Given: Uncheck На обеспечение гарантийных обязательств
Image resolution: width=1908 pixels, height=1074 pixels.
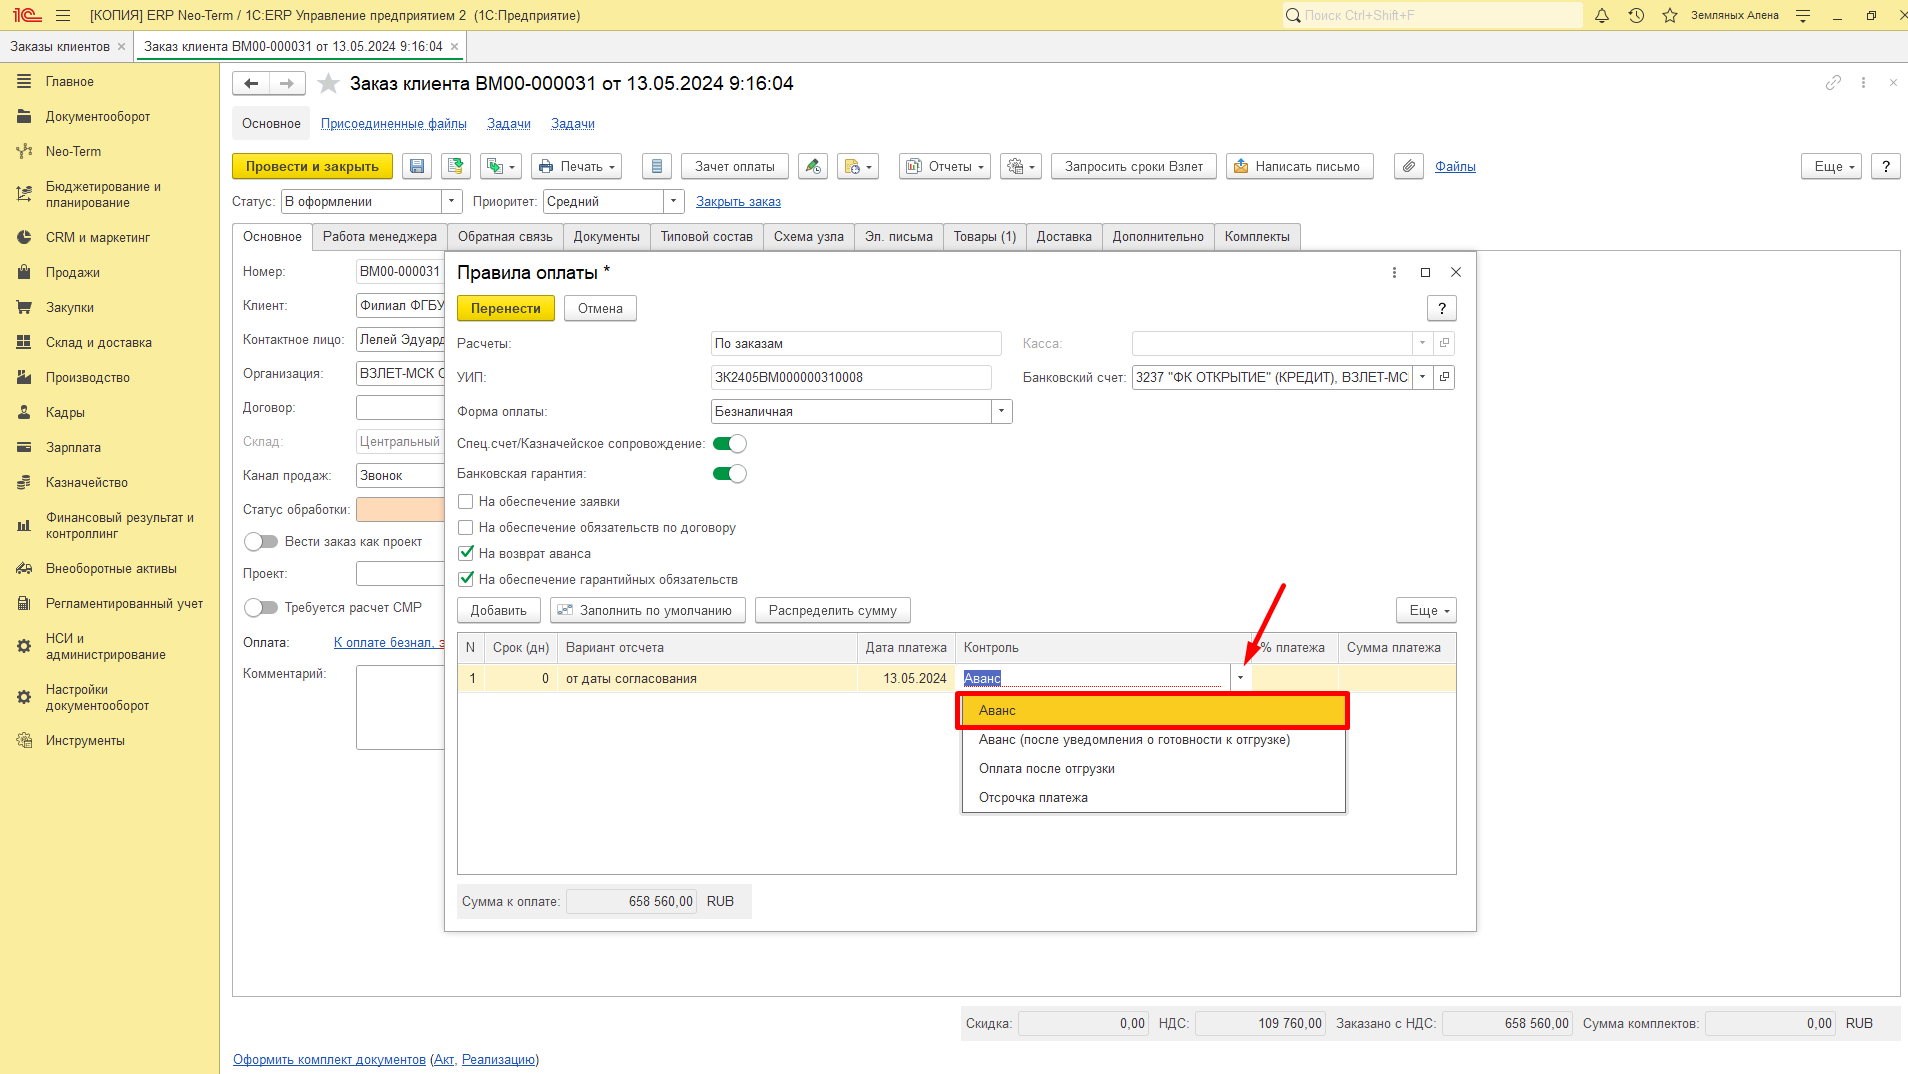Looking at the screenshot, I should 466,579.
